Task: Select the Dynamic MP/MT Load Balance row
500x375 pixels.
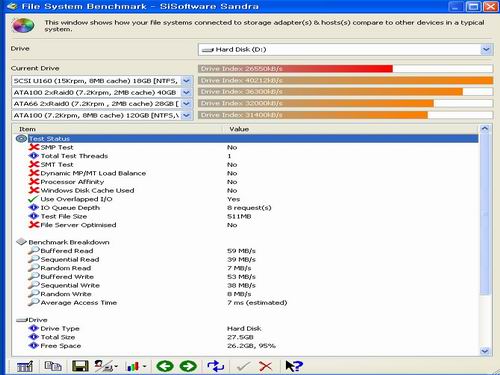Action: [247, 173]
